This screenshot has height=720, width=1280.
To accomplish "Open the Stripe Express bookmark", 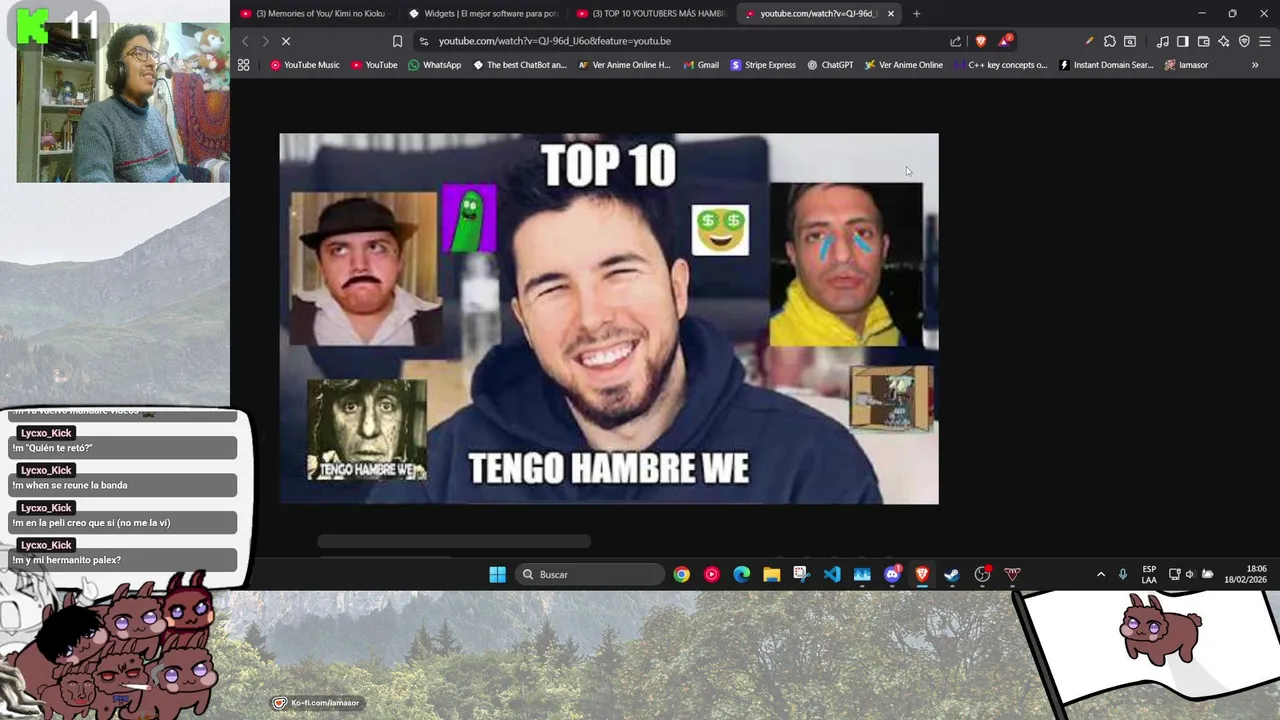I will pyautogui.click(x=764, y=65).
